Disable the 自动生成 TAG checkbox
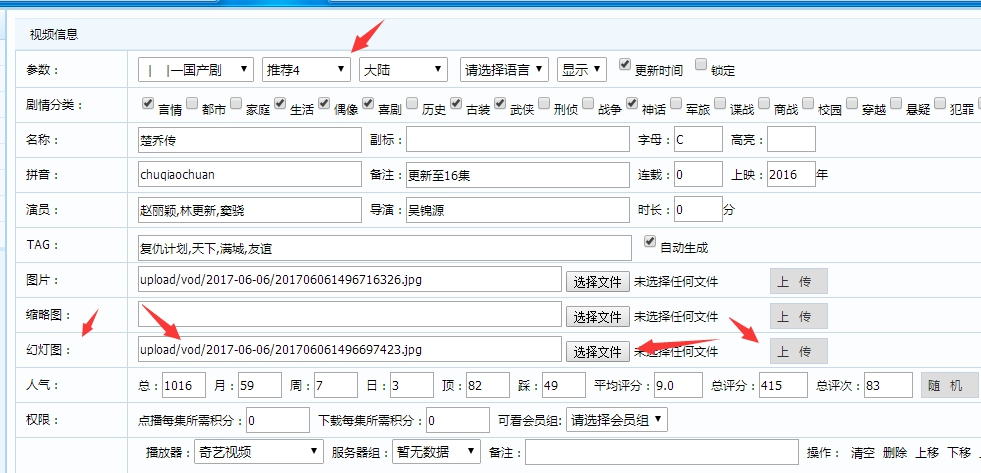 (651, 242)
